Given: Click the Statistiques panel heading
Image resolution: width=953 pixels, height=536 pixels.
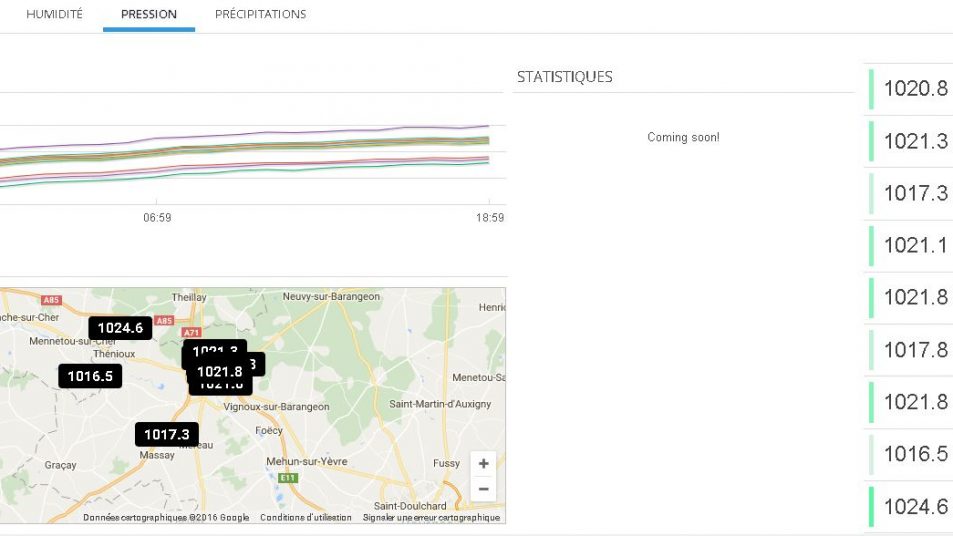Looking at the screenshot, I should click(565, 77).
